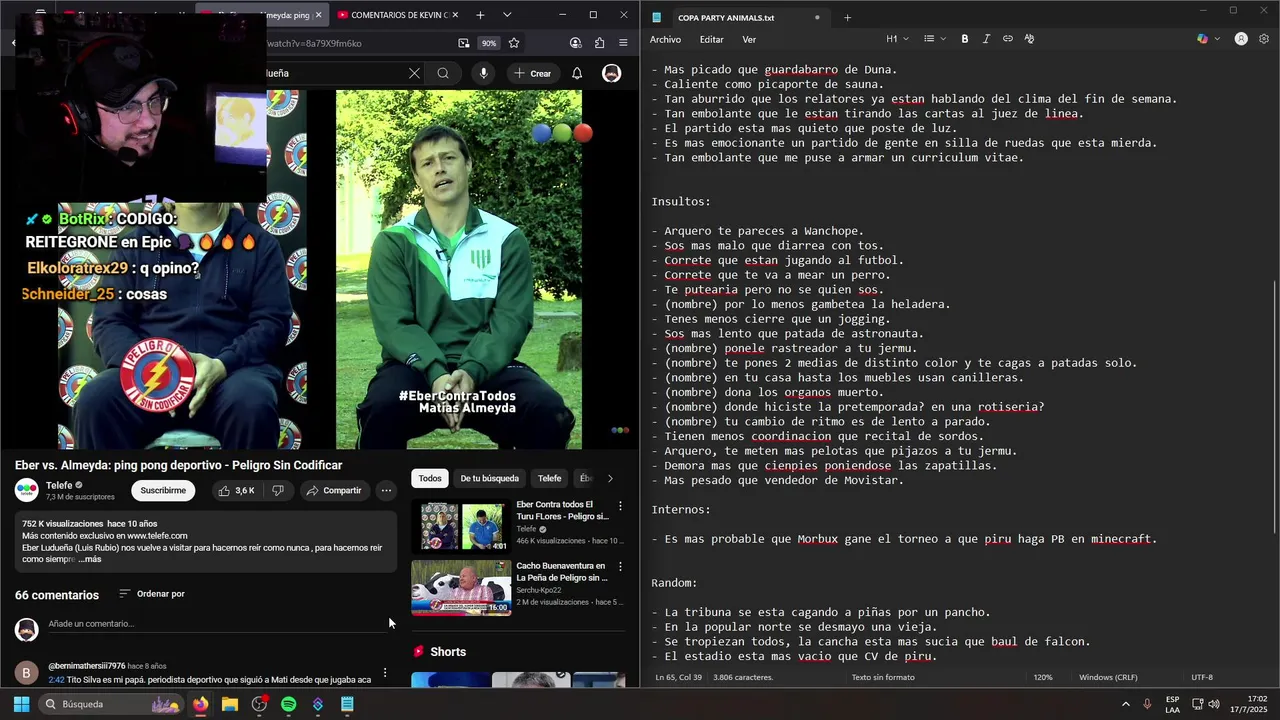Open Notepad settings gear
This screenshot has height=720, width=1280.
point(1264,39)
